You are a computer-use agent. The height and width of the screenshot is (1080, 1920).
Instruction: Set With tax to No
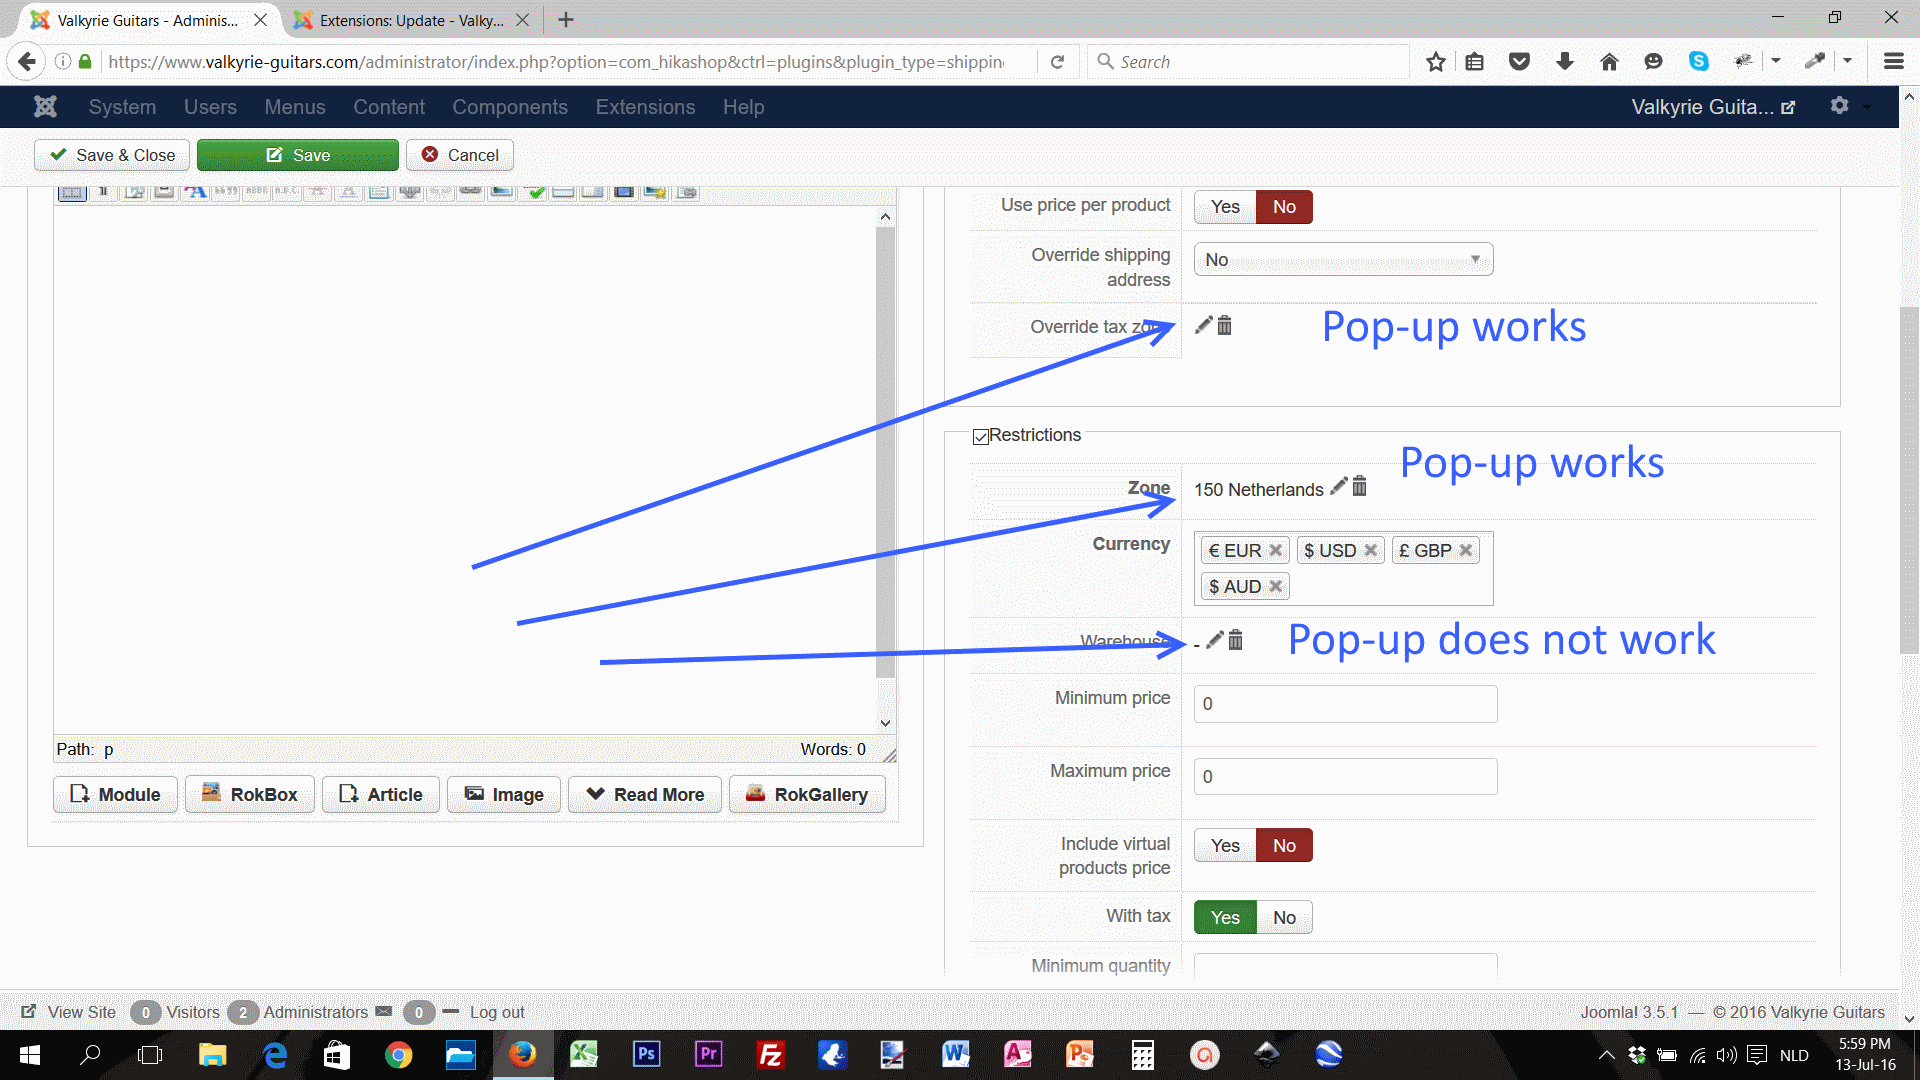point(1284,917)
